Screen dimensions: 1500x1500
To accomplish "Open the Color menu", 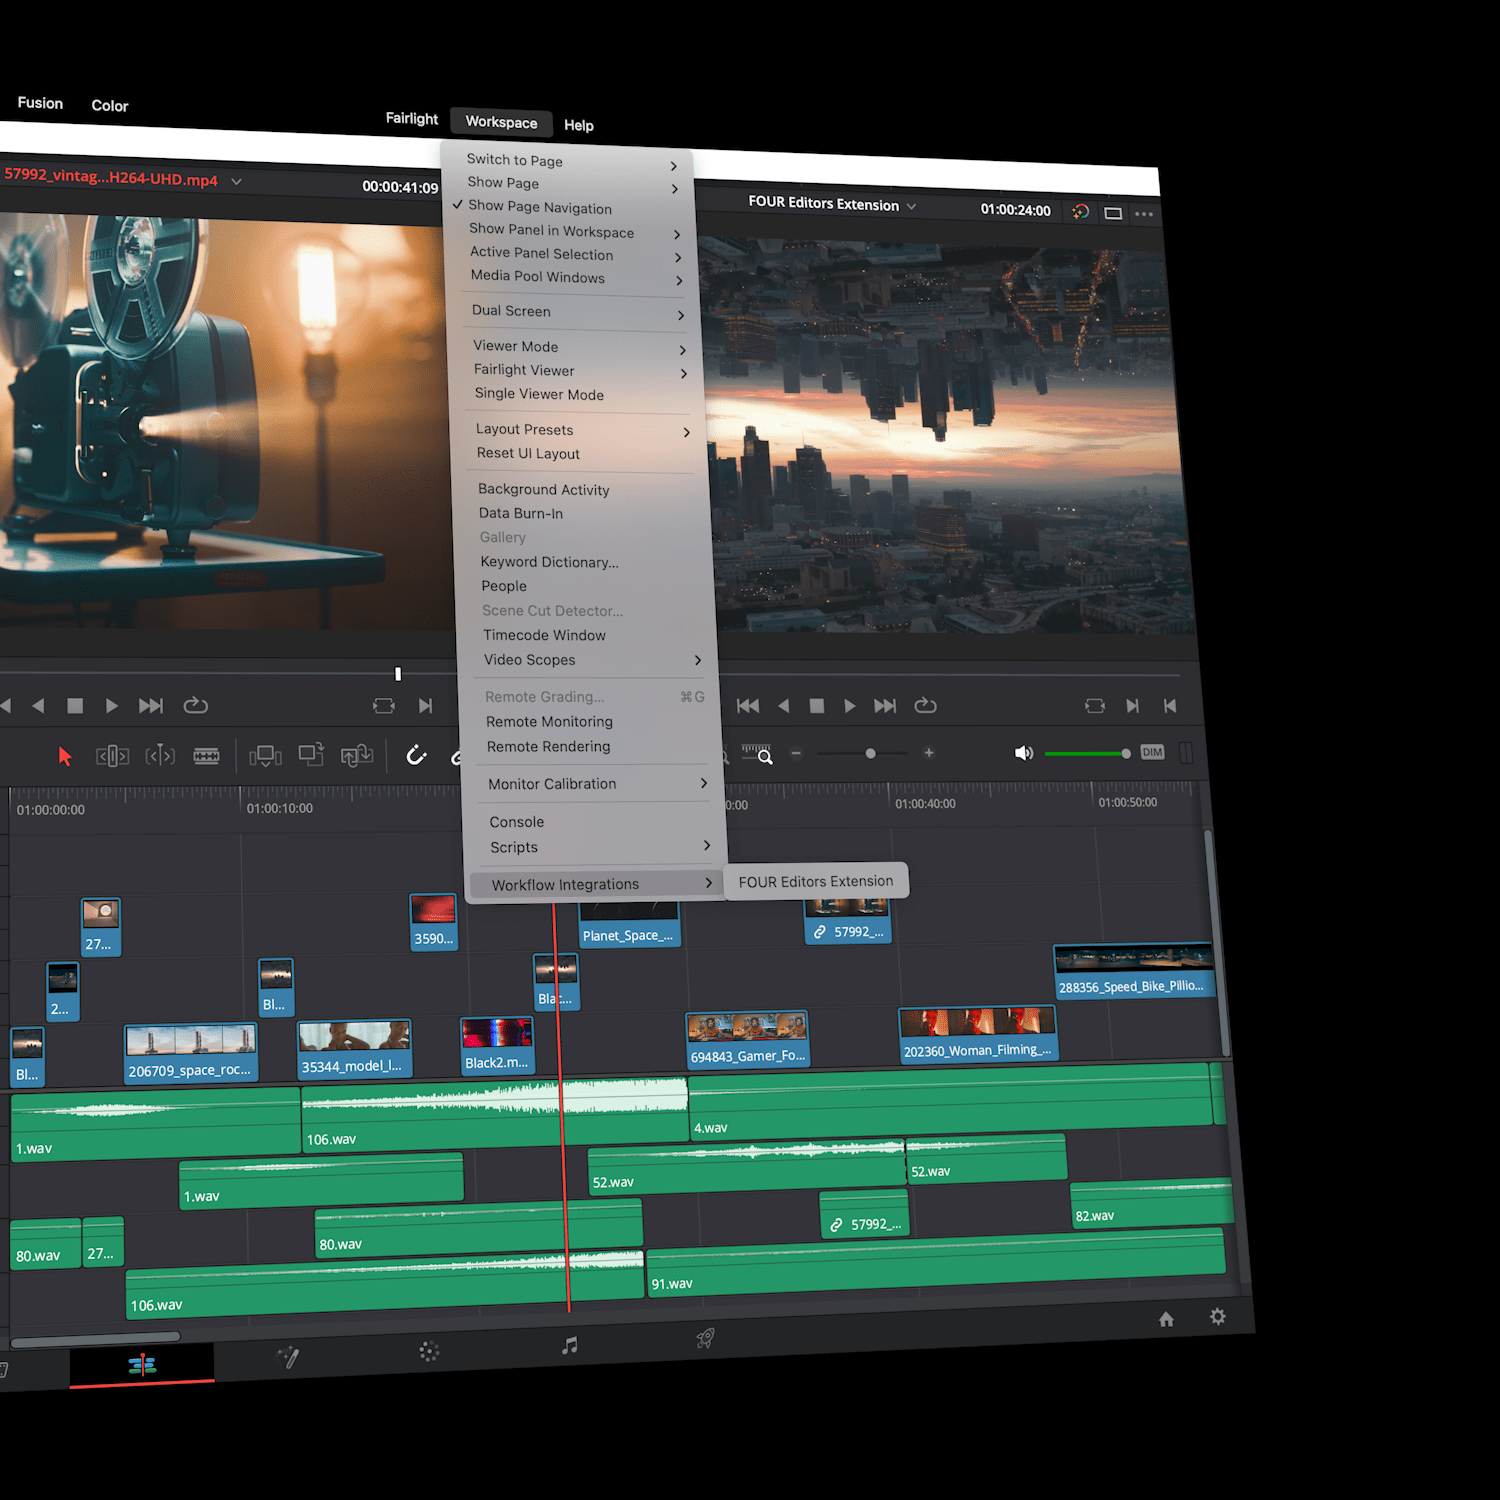I will (x=110, y=106).
